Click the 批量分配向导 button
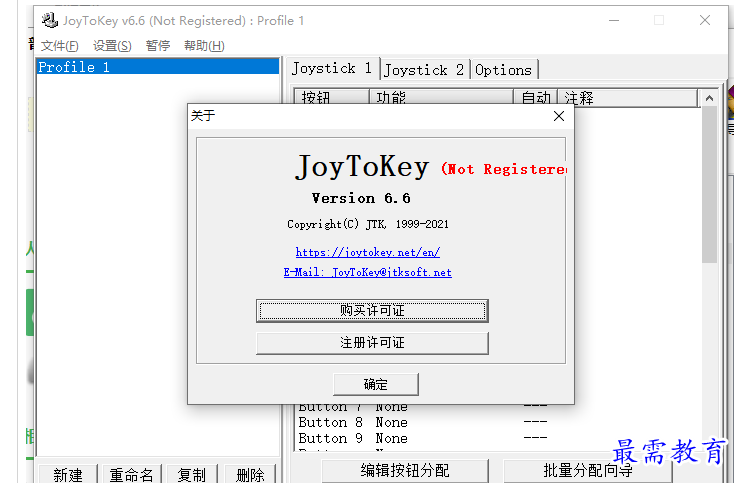This screenshot has height=483, width=734. [588, 471]
